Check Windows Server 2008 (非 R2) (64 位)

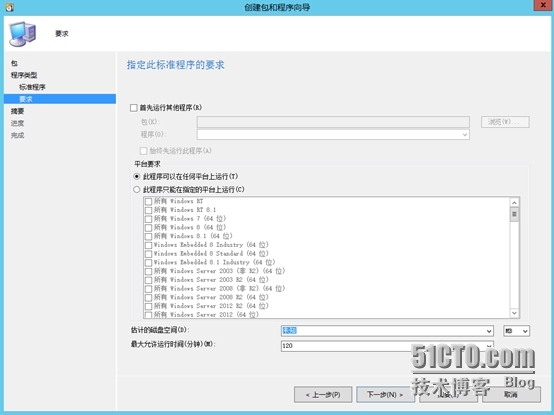click(149, 289)
